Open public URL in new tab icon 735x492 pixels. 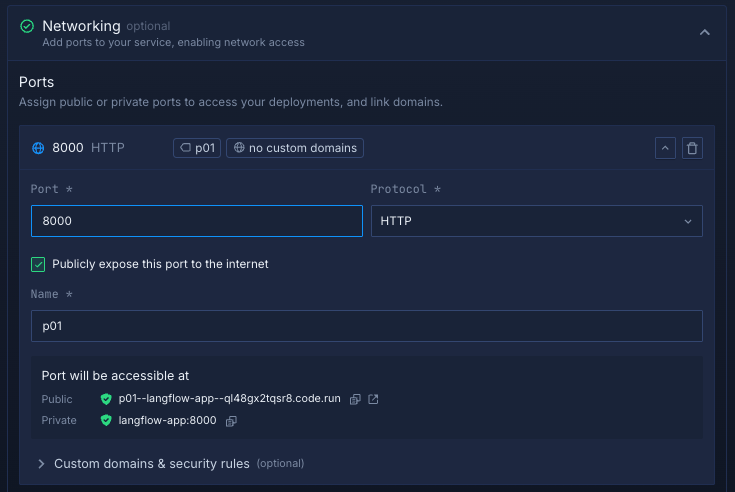[373, 399]
